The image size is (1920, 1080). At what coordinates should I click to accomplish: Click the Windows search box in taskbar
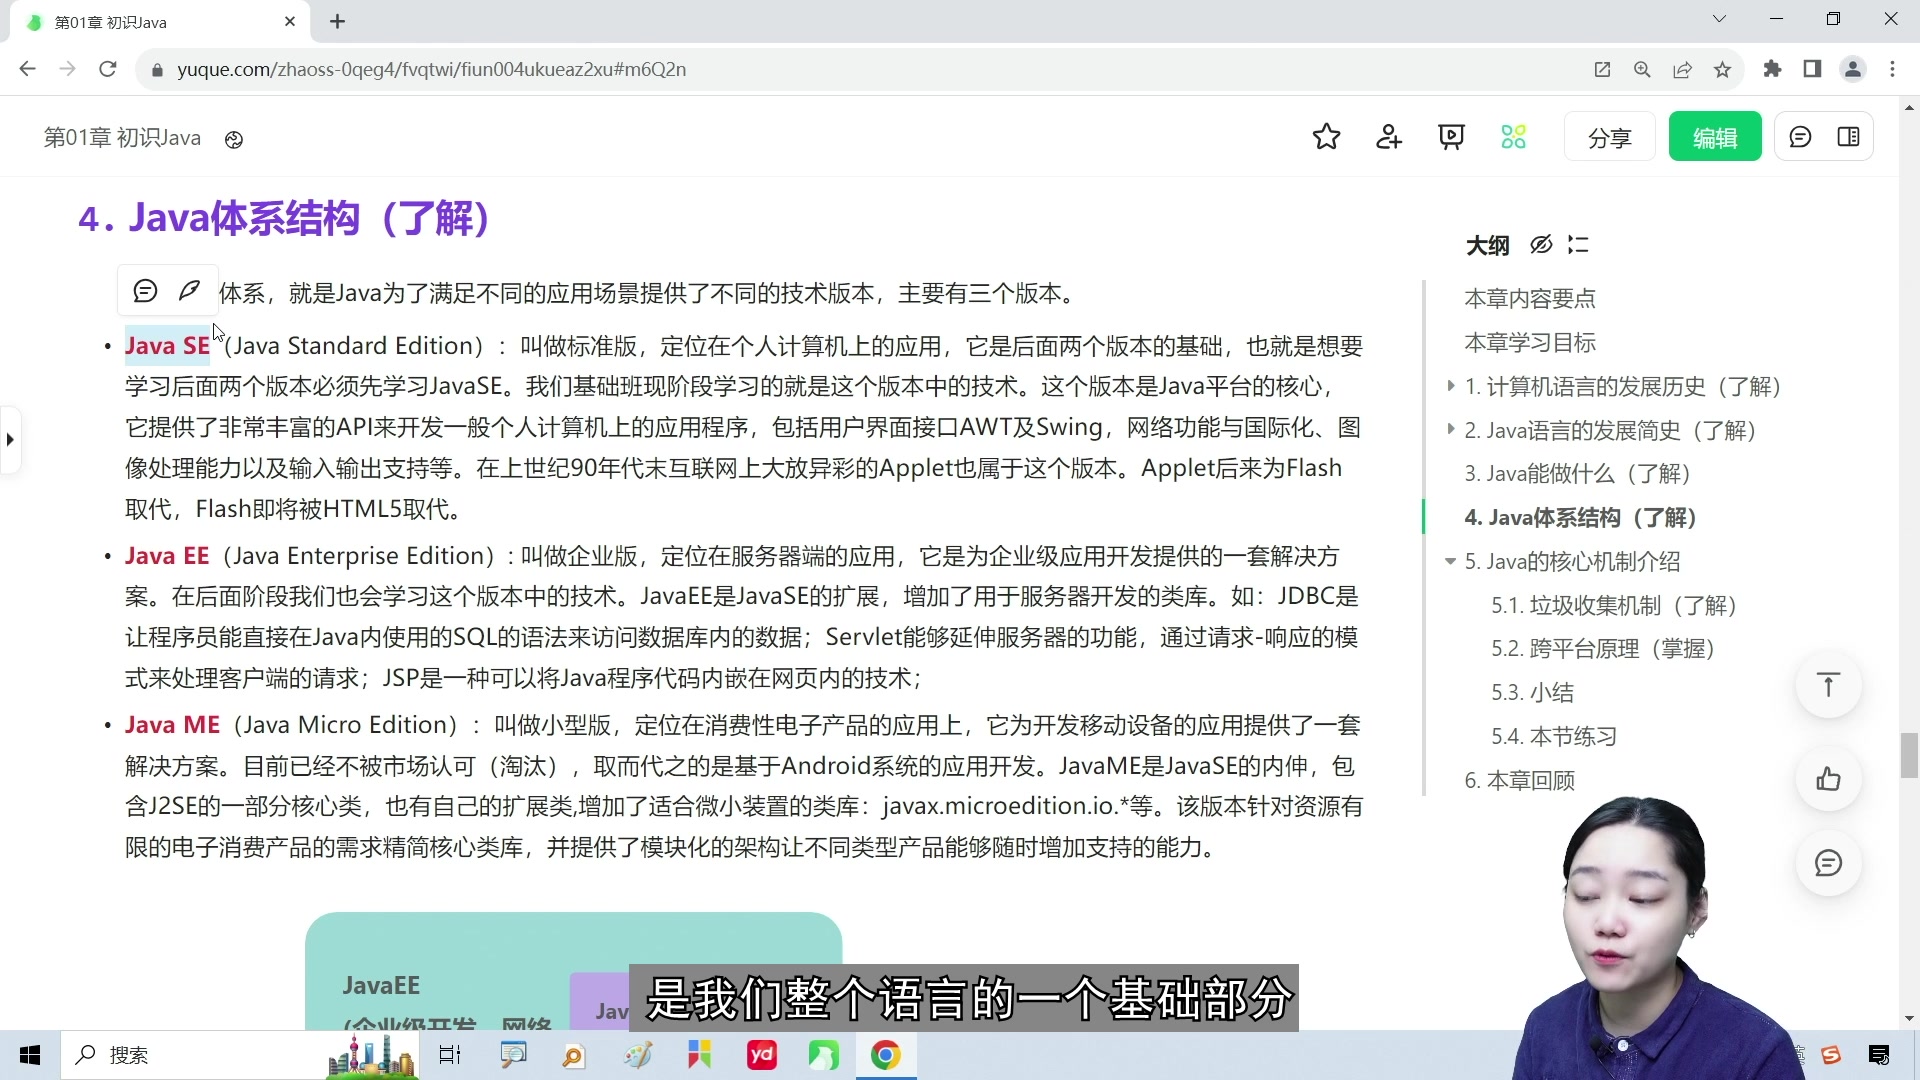(x=180, y=1055)
